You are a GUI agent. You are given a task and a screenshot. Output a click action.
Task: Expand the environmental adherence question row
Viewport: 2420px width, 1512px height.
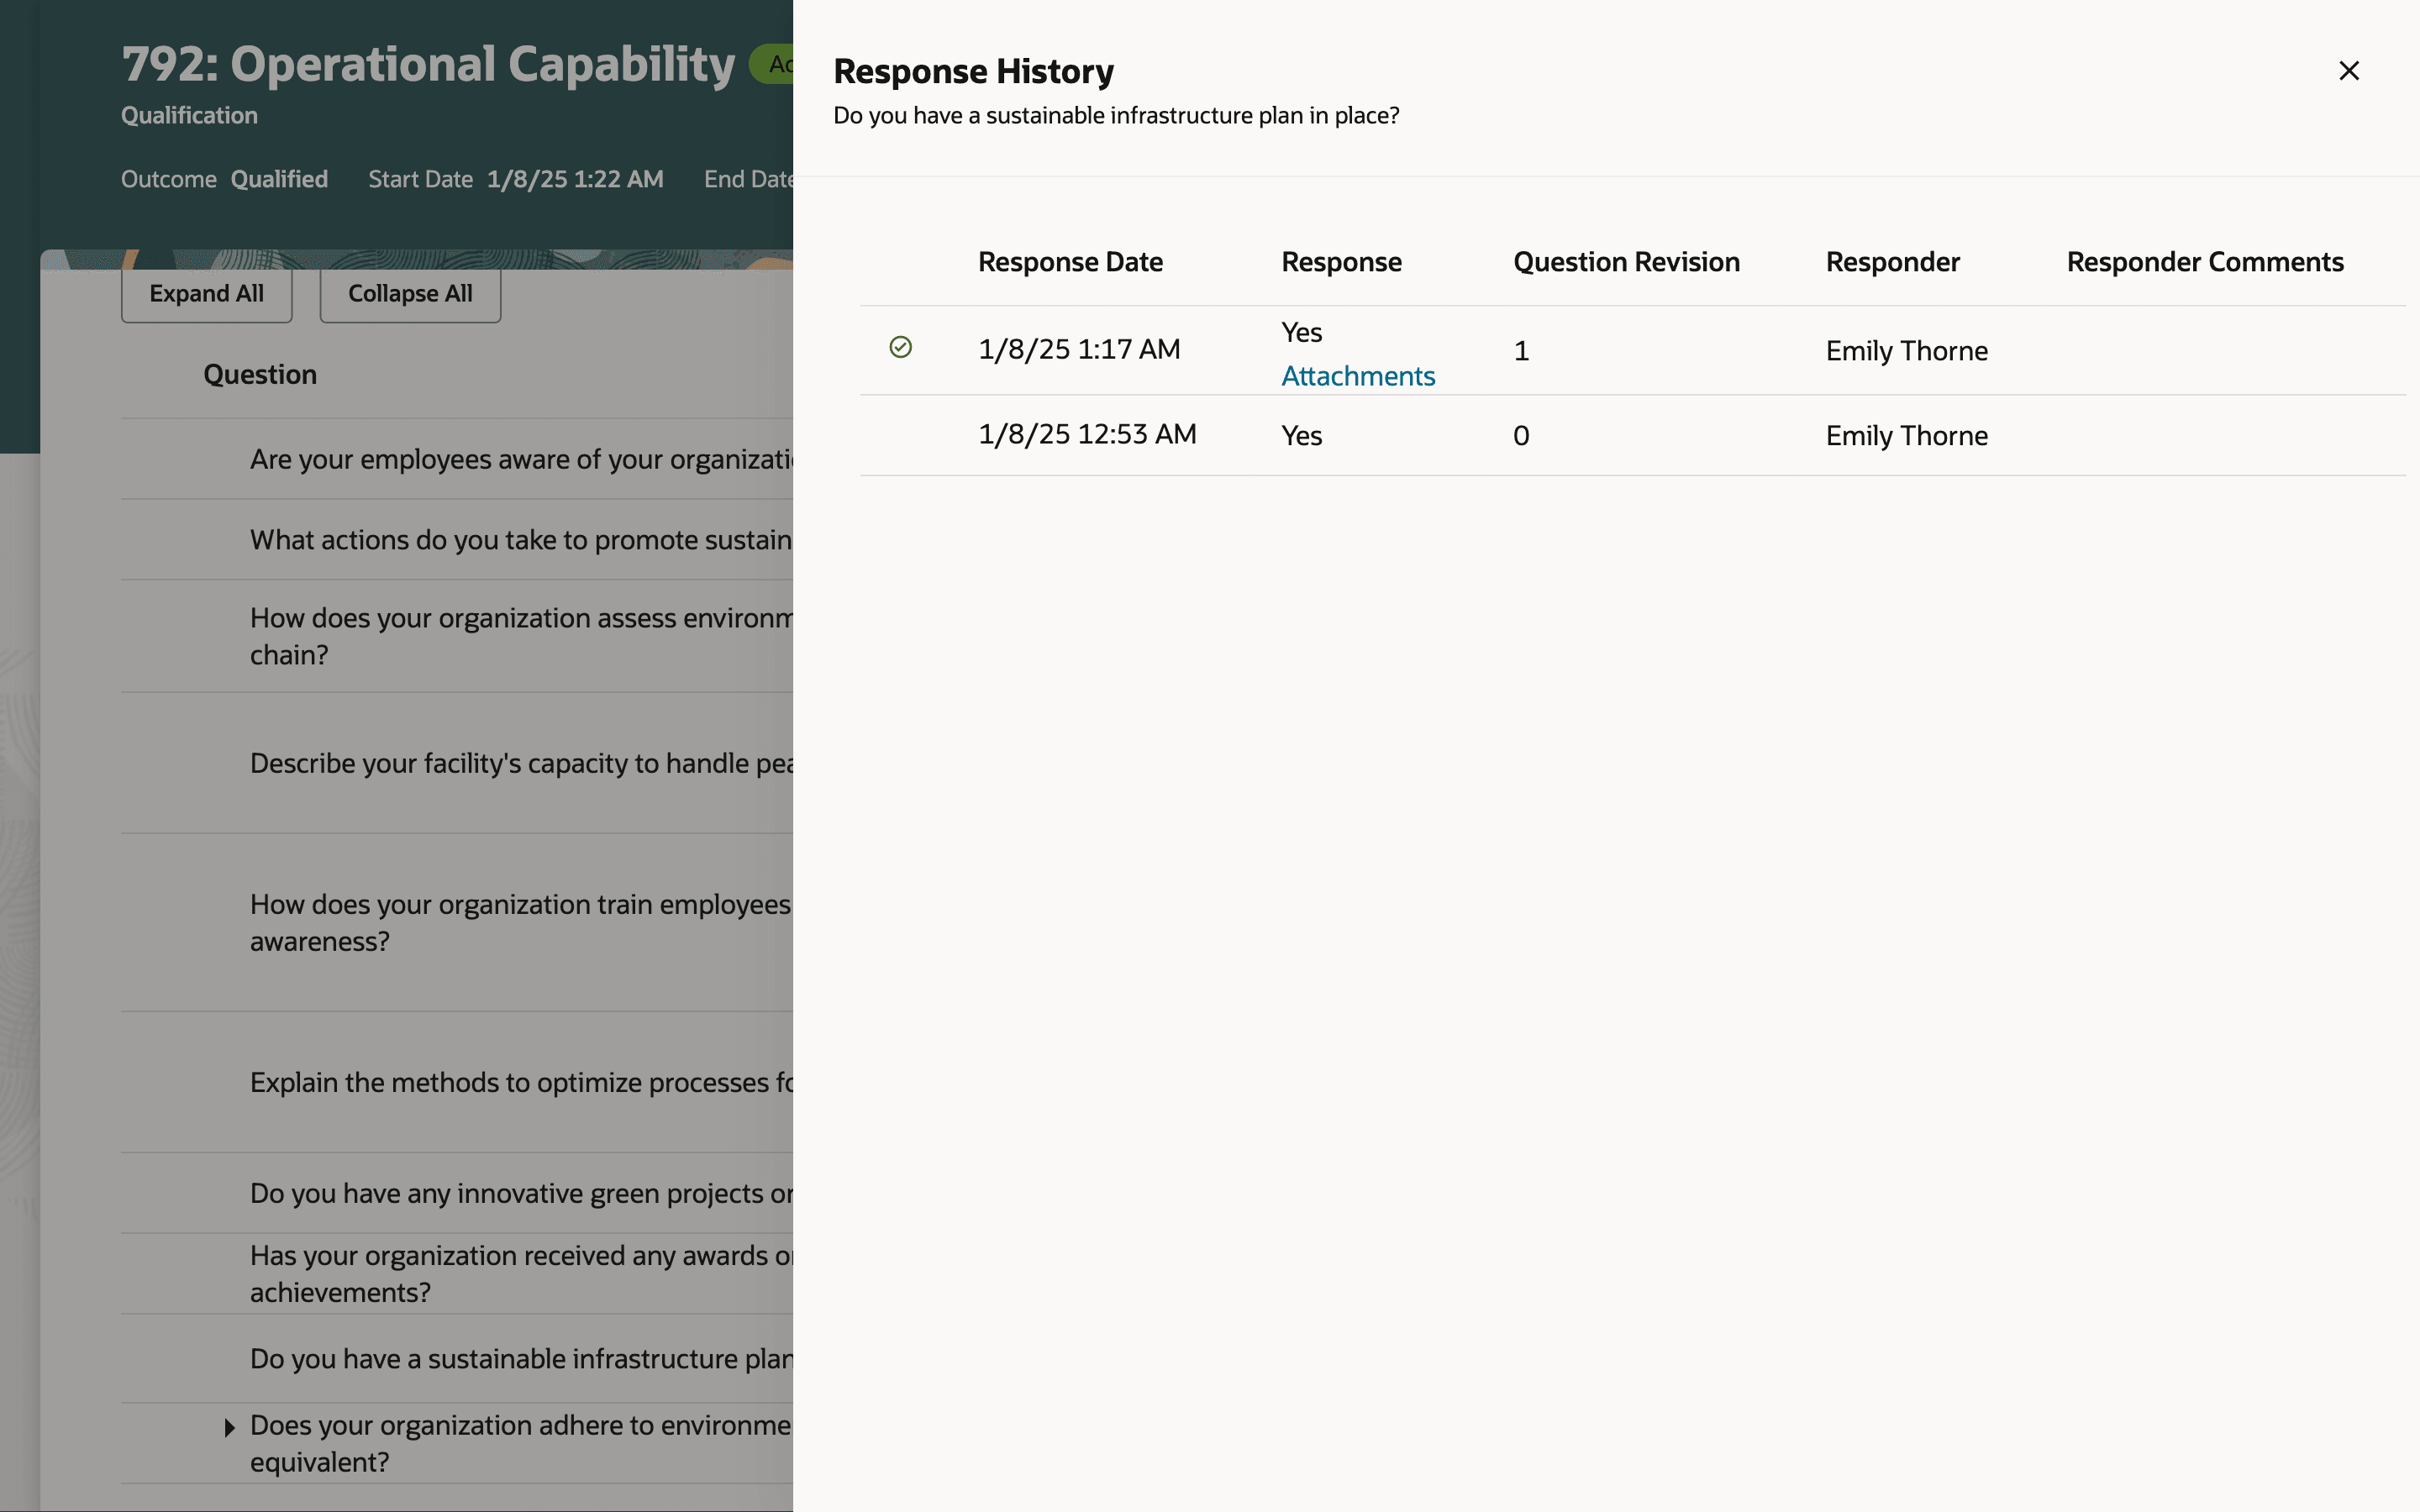[229, 1427]
